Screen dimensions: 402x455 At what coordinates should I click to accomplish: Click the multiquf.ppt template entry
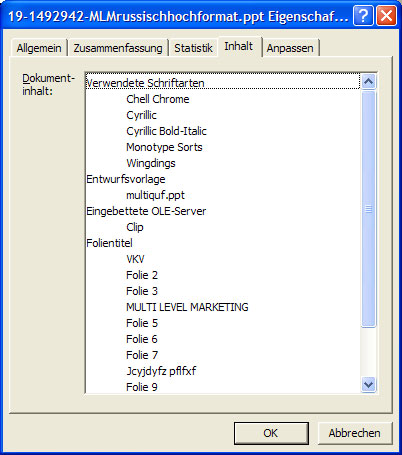tap(155, 195)
